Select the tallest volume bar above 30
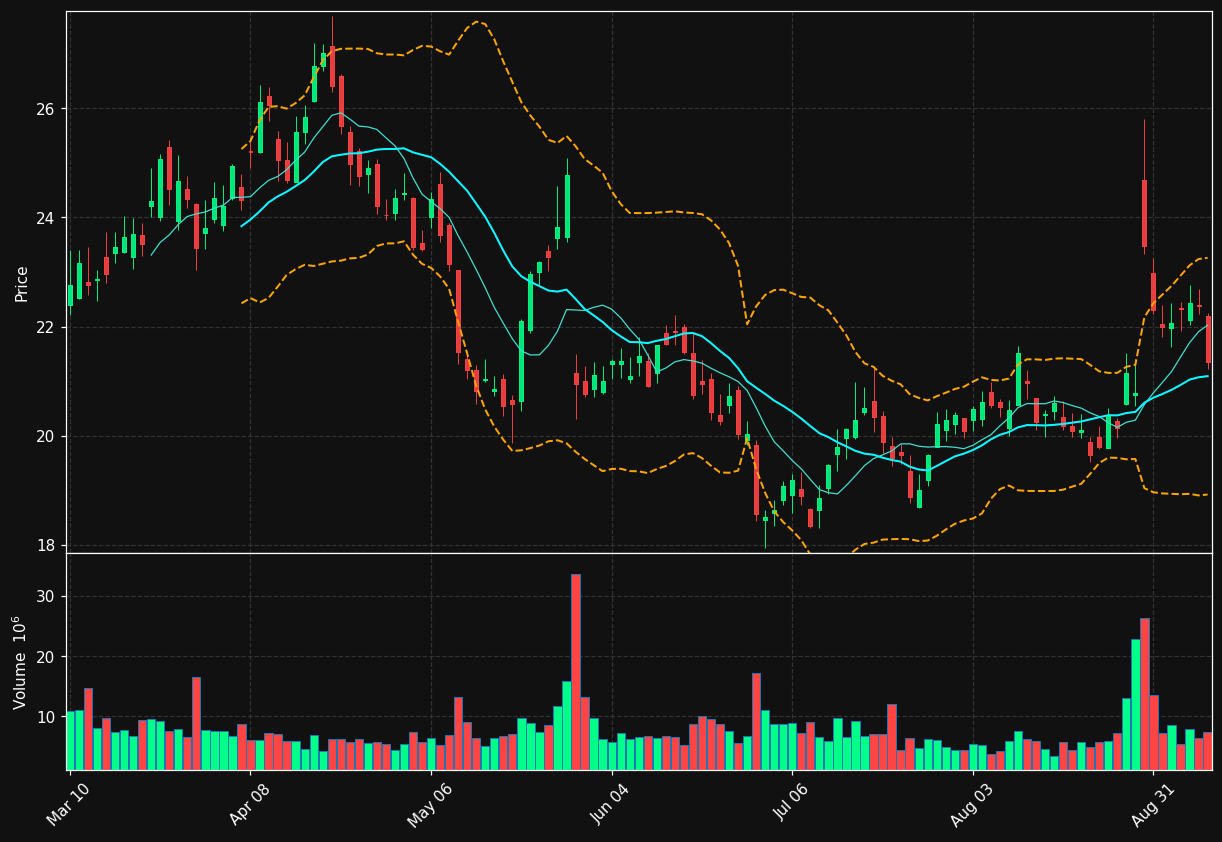Image resolution: width=1222 pixels, height=842 pixels. point(575,672)
